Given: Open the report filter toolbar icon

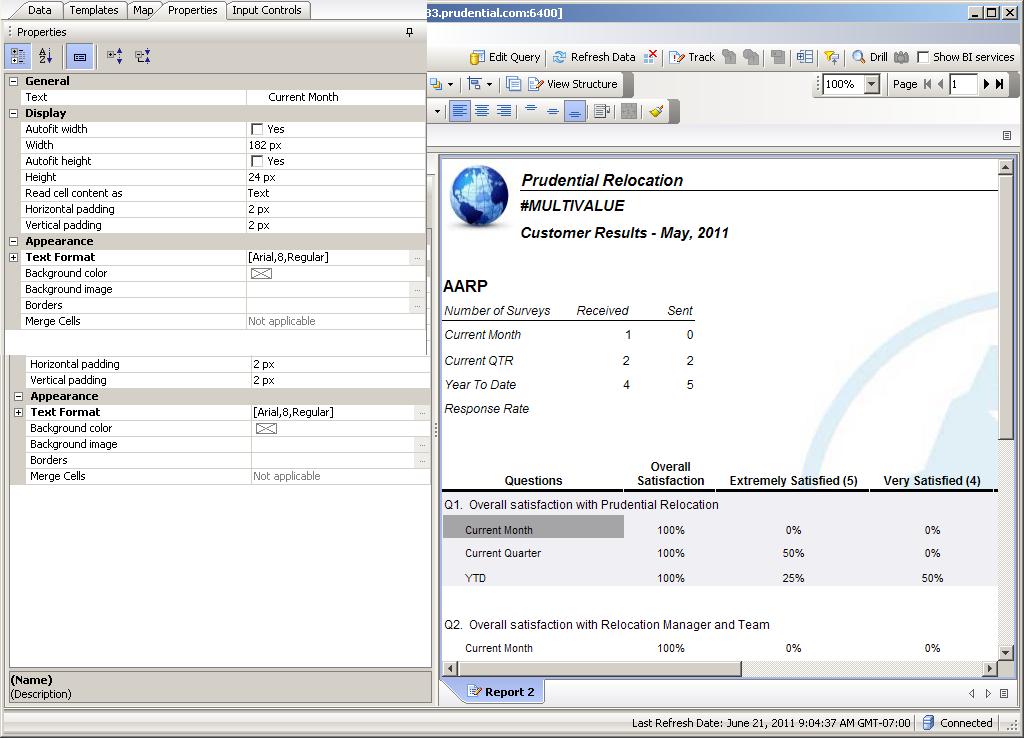Looking at the screenshot, I should pyautogui.click(x=831, y=57).
